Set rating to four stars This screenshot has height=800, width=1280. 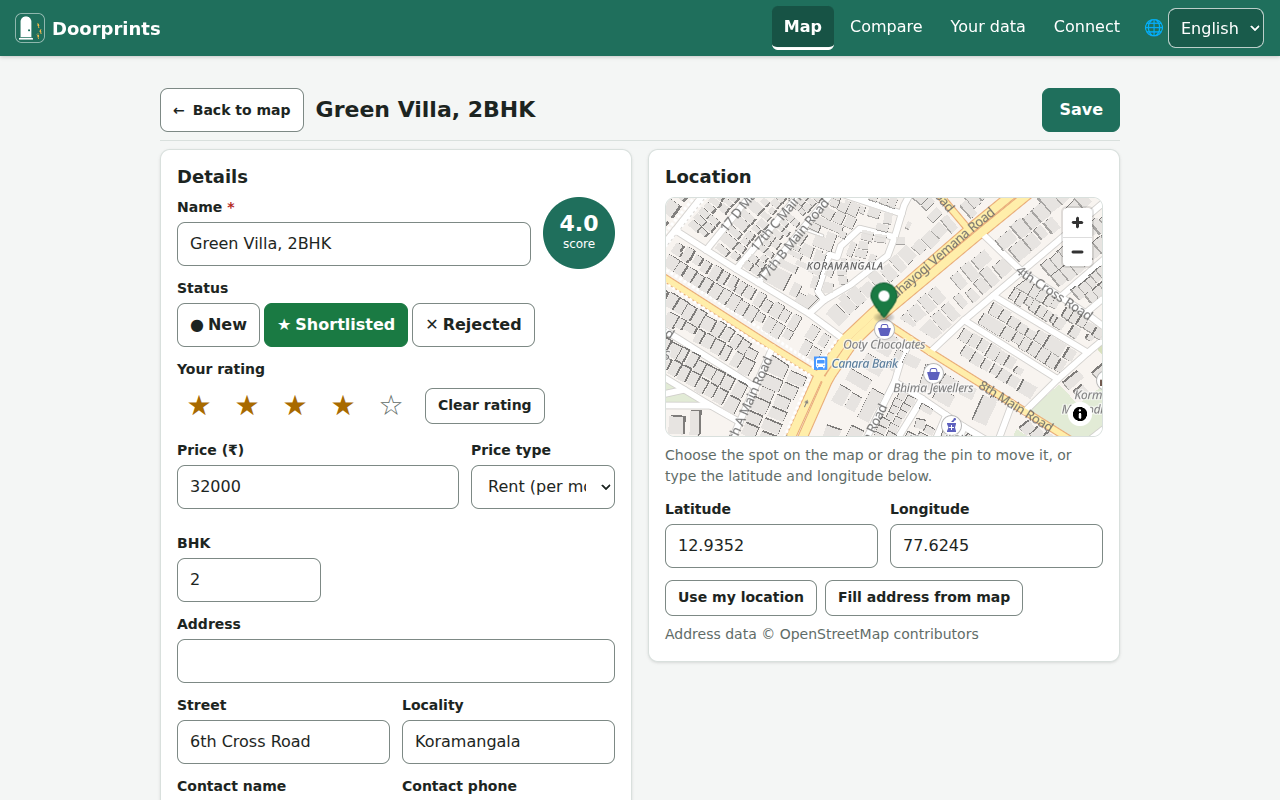(x=343, y=406)
